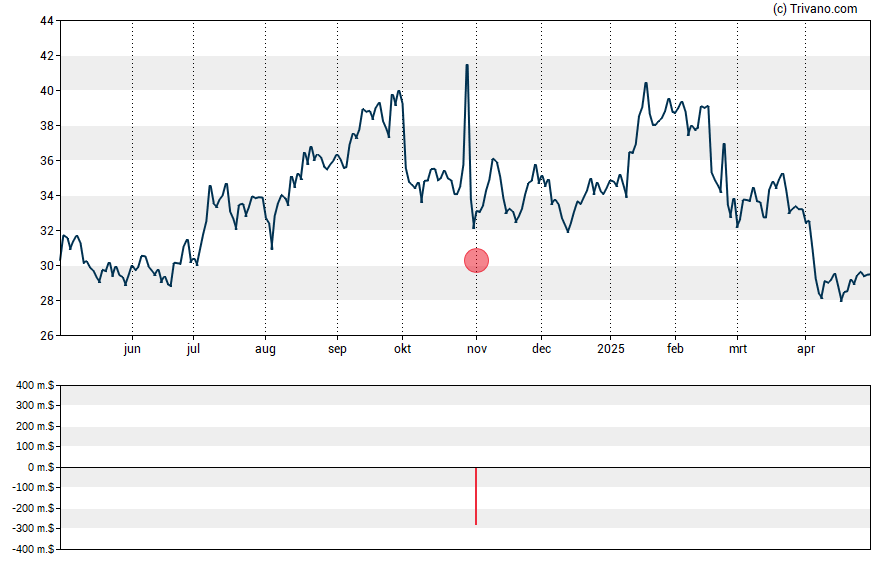Screen dimensions: 888x565
Task: Click the '-200 m.$' axis label
Action: pyautogui.click(x=33, y=508)
